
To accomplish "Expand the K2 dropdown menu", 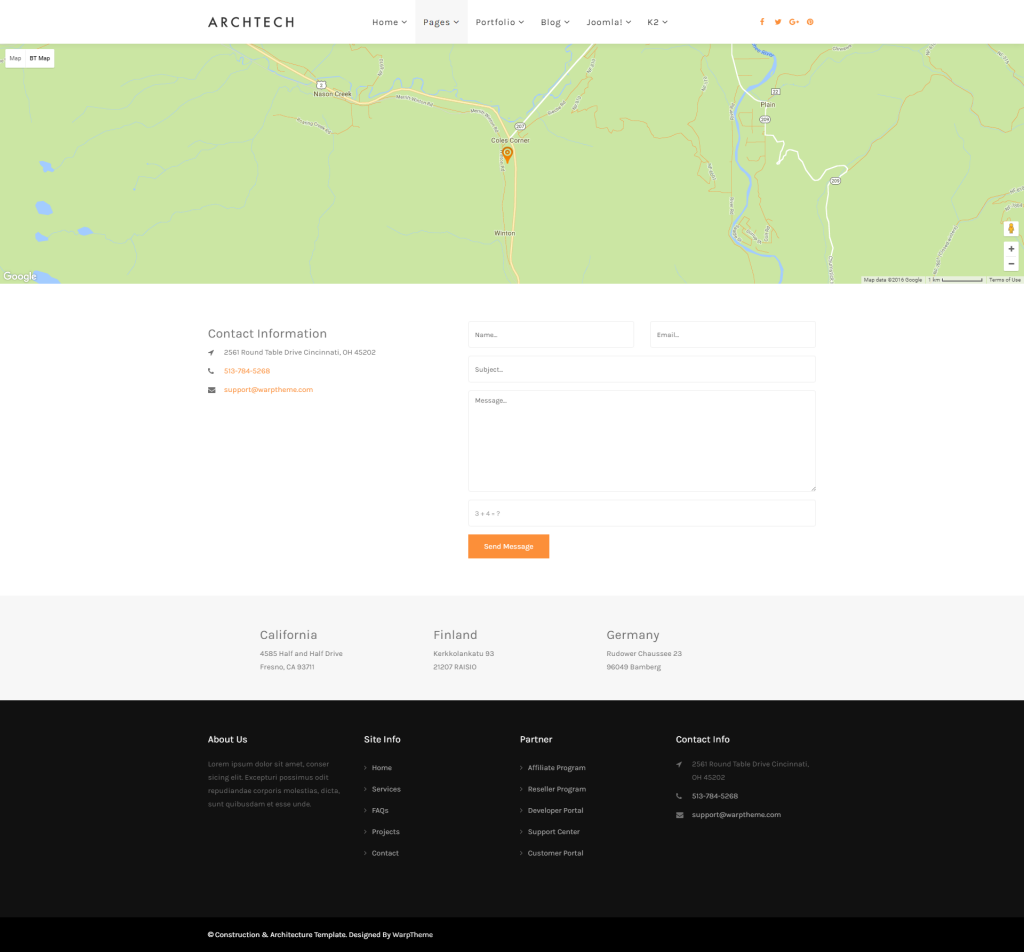I will [x=657, y=21].
